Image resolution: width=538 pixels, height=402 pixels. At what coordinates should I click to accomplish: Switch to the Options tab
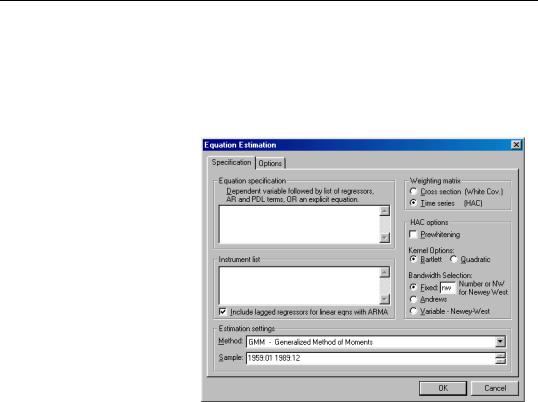point(270,163)
